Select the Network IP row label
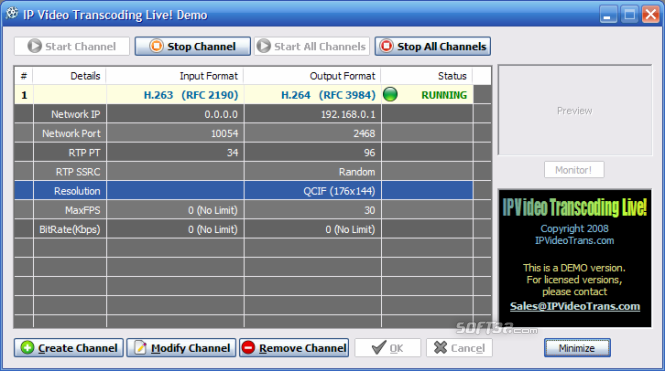The image size is (665, 371). click(x=75, y=114)
